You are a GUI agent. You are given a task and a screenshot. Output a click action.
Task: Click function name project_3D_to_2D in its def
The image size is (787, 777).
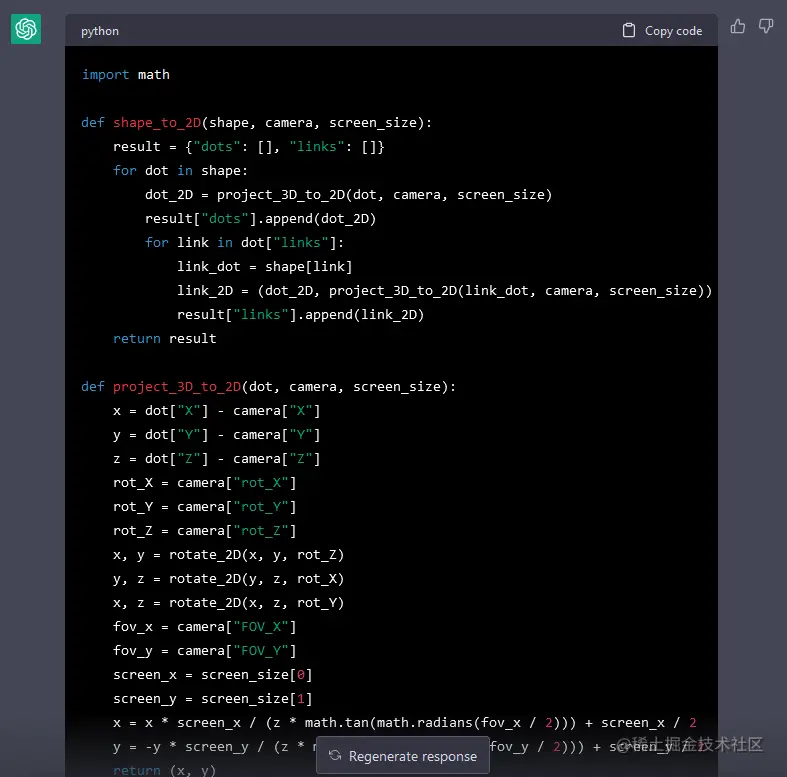tap(177, 387)
